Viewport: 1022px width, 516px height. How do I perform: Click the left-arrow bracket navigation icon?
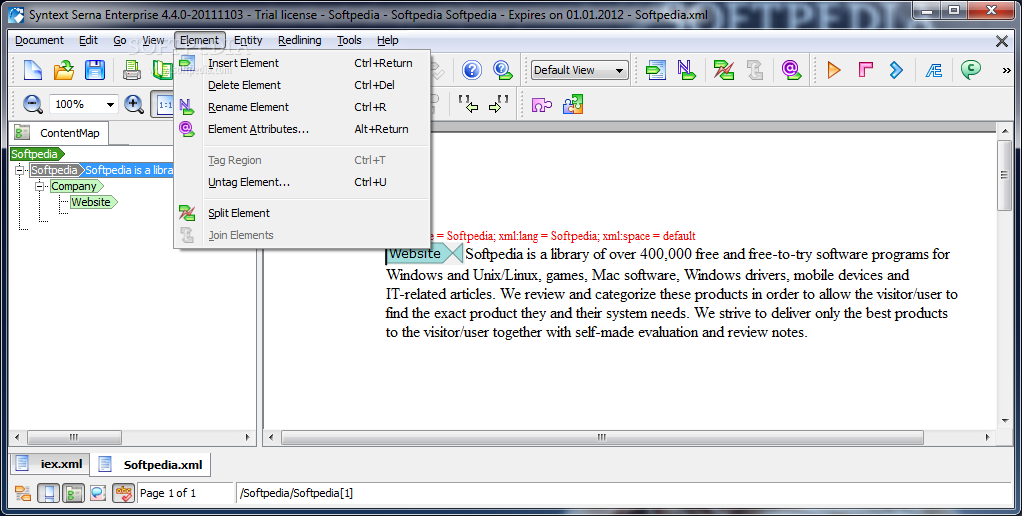pyautogui.click(x=468, y=104)
